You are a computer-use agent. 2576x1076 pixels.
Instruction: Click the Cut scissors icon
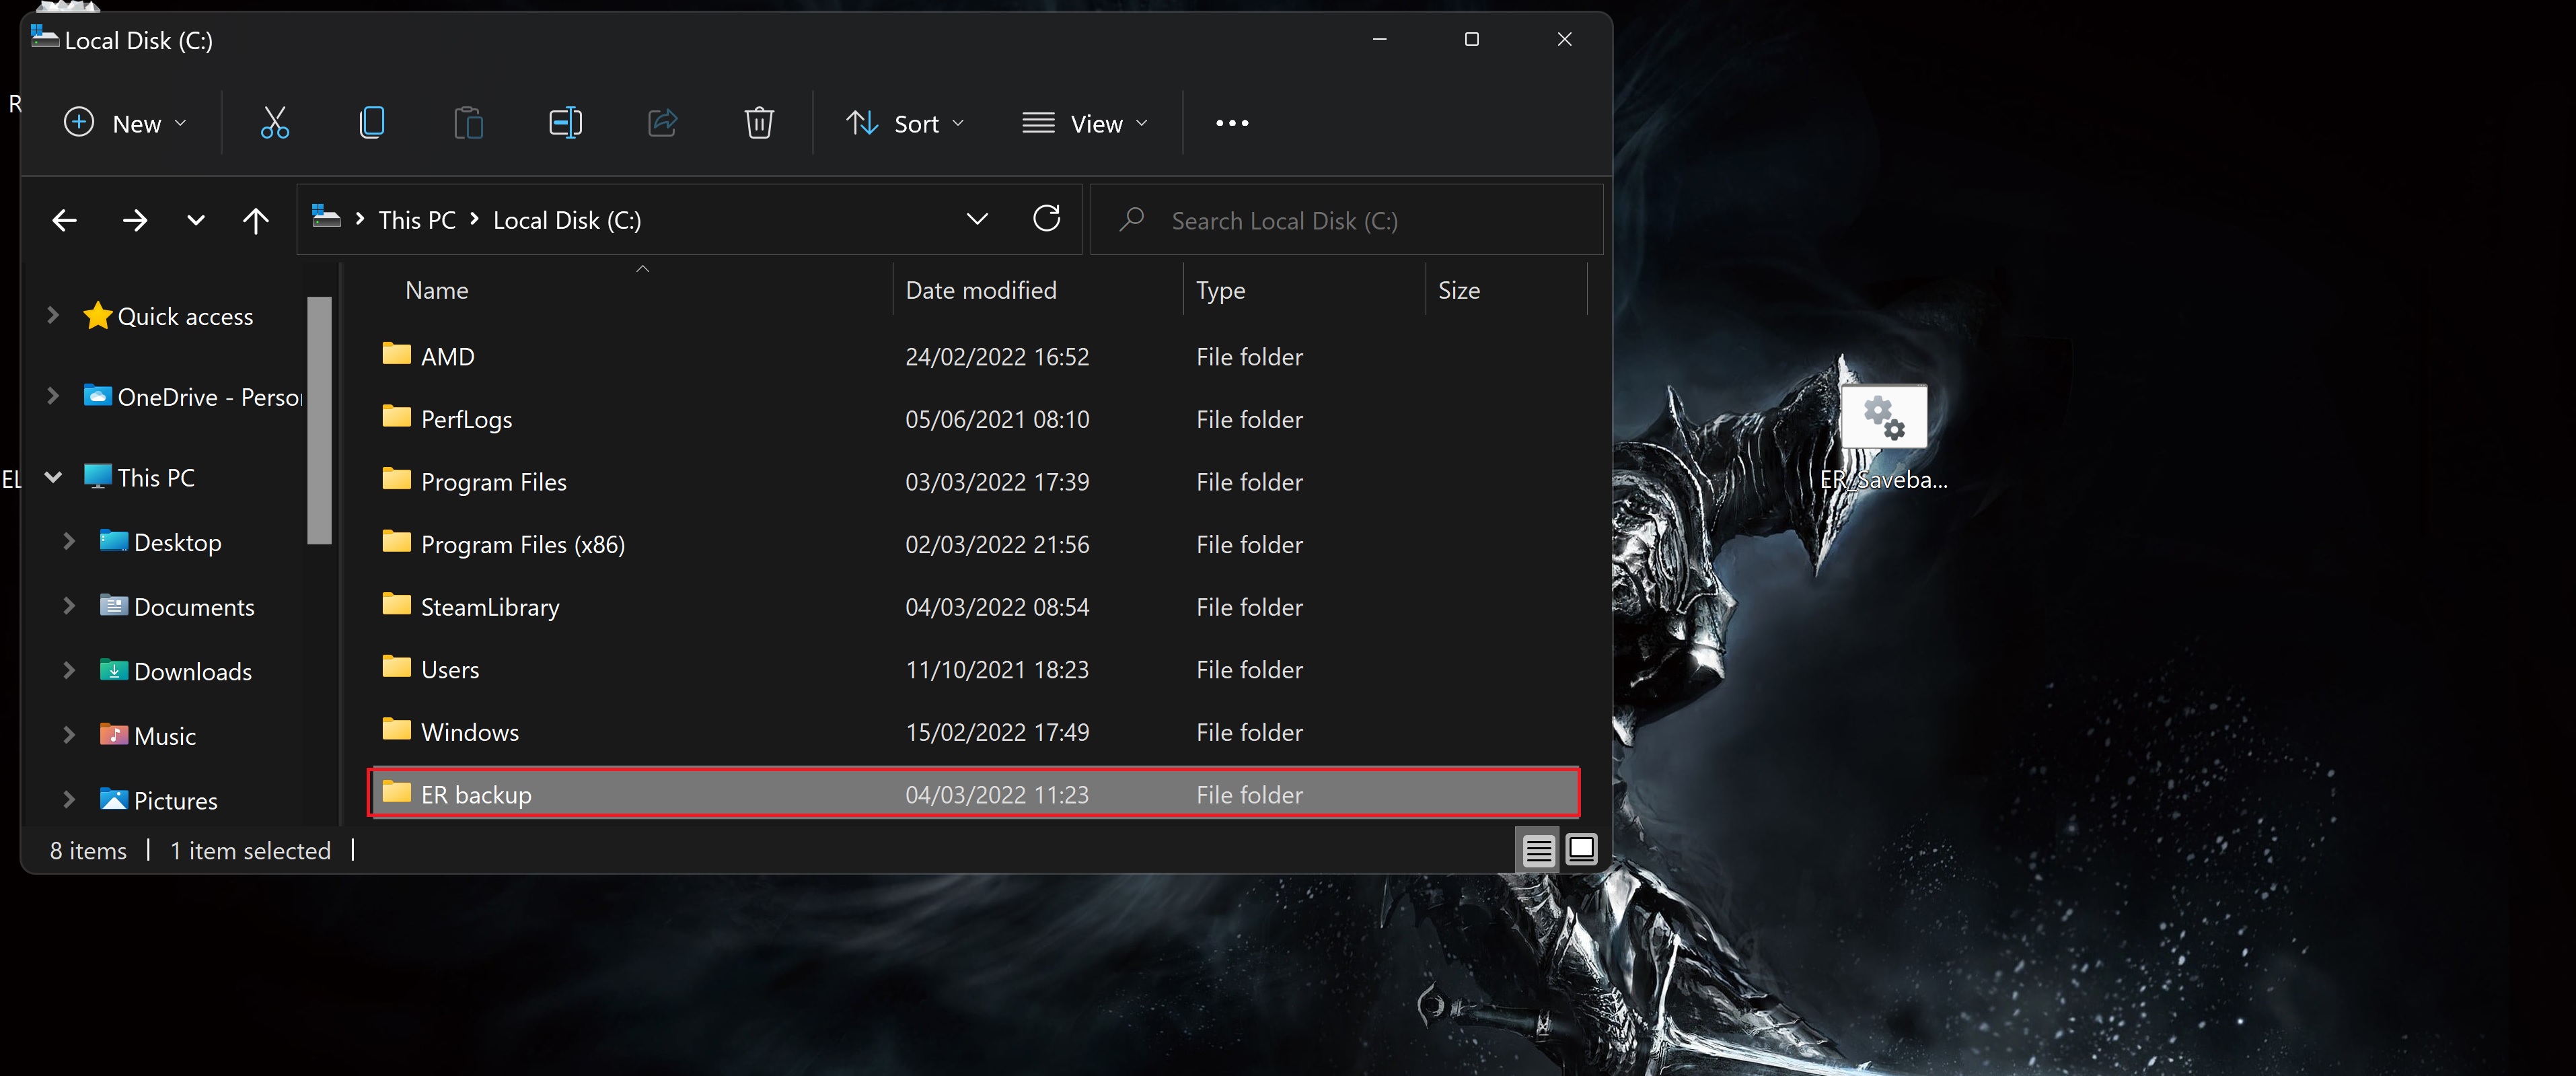click(274, 123)
